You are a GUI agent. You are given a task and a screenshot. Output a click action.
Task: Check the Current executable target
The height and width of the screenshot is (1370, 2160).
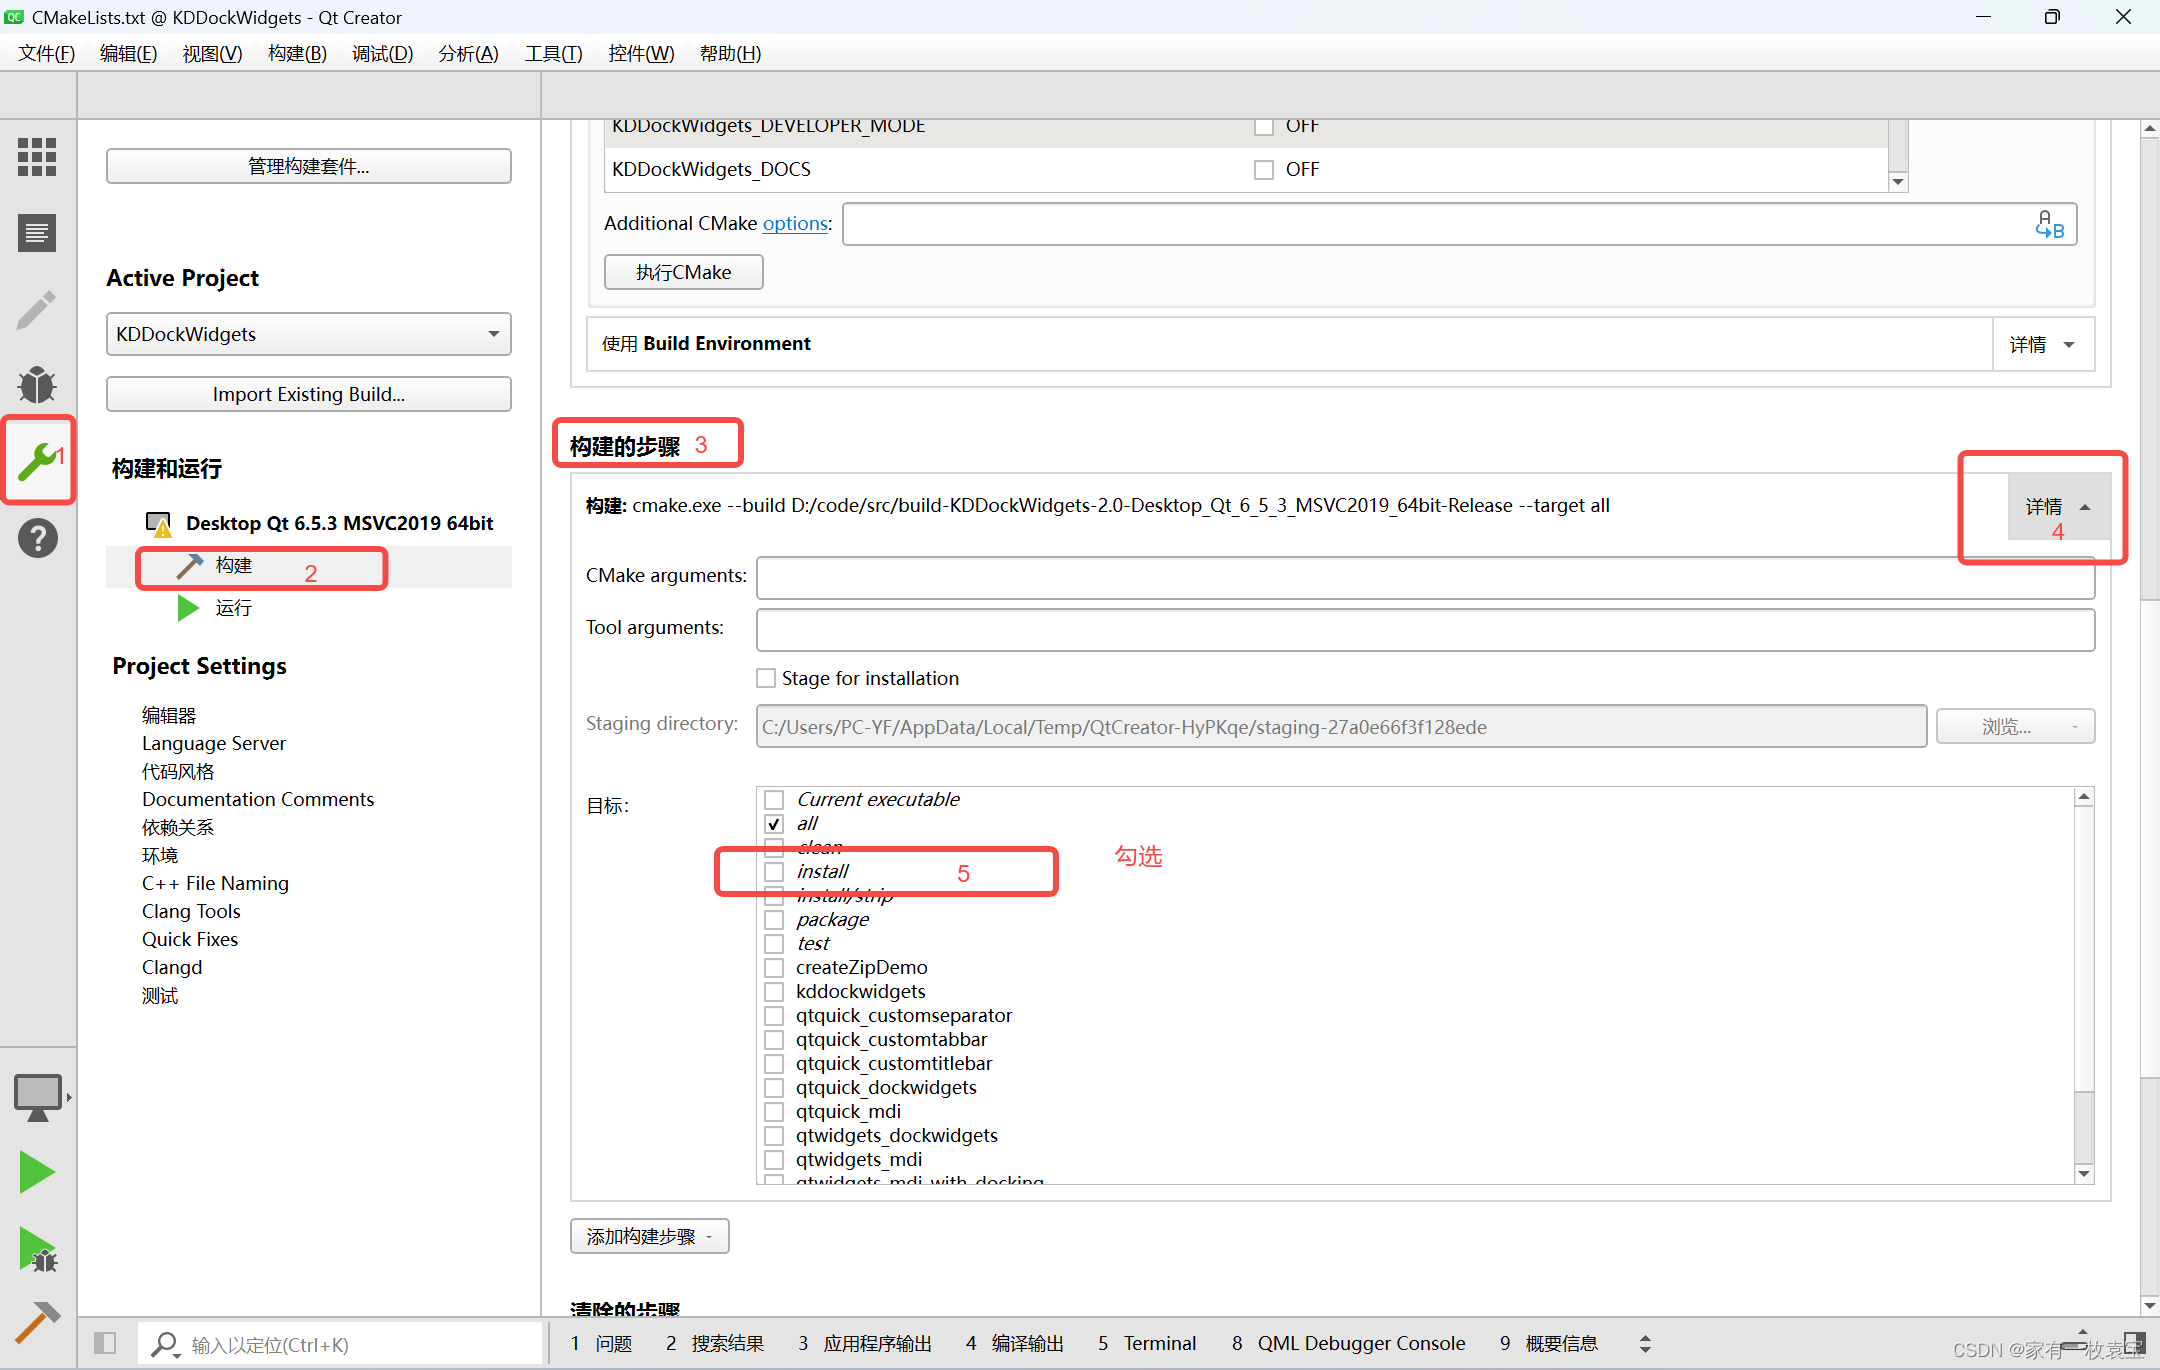pos(774,800)
